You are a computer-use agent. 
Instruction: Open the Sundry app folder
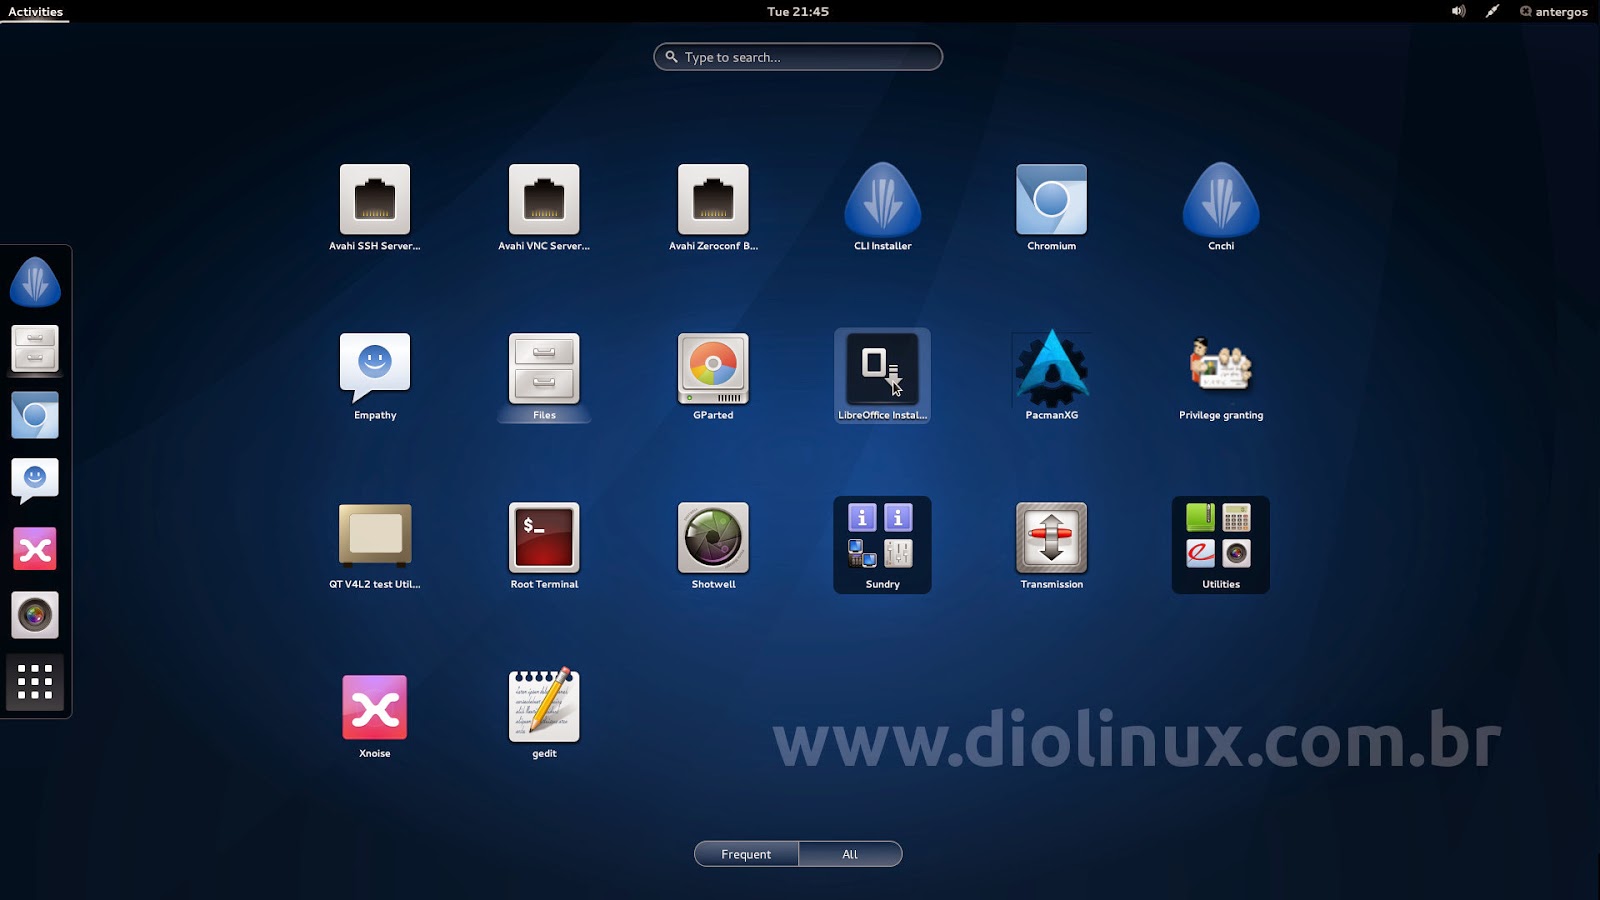883,546
